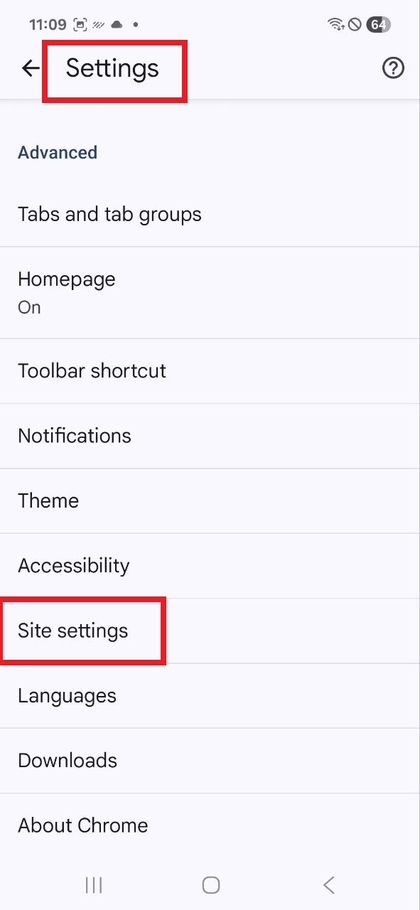Tap the cloud notification status icon
Image resolution: width=420 pixels, height=910 pixels.
[x=117, y=24]
